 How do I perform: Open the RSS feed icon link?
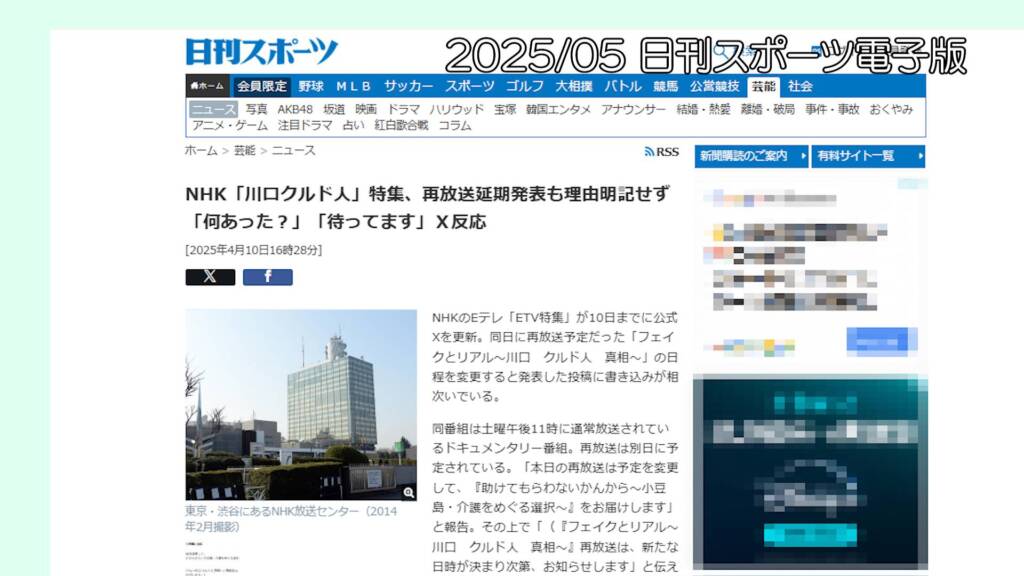(x=662, y=152)
